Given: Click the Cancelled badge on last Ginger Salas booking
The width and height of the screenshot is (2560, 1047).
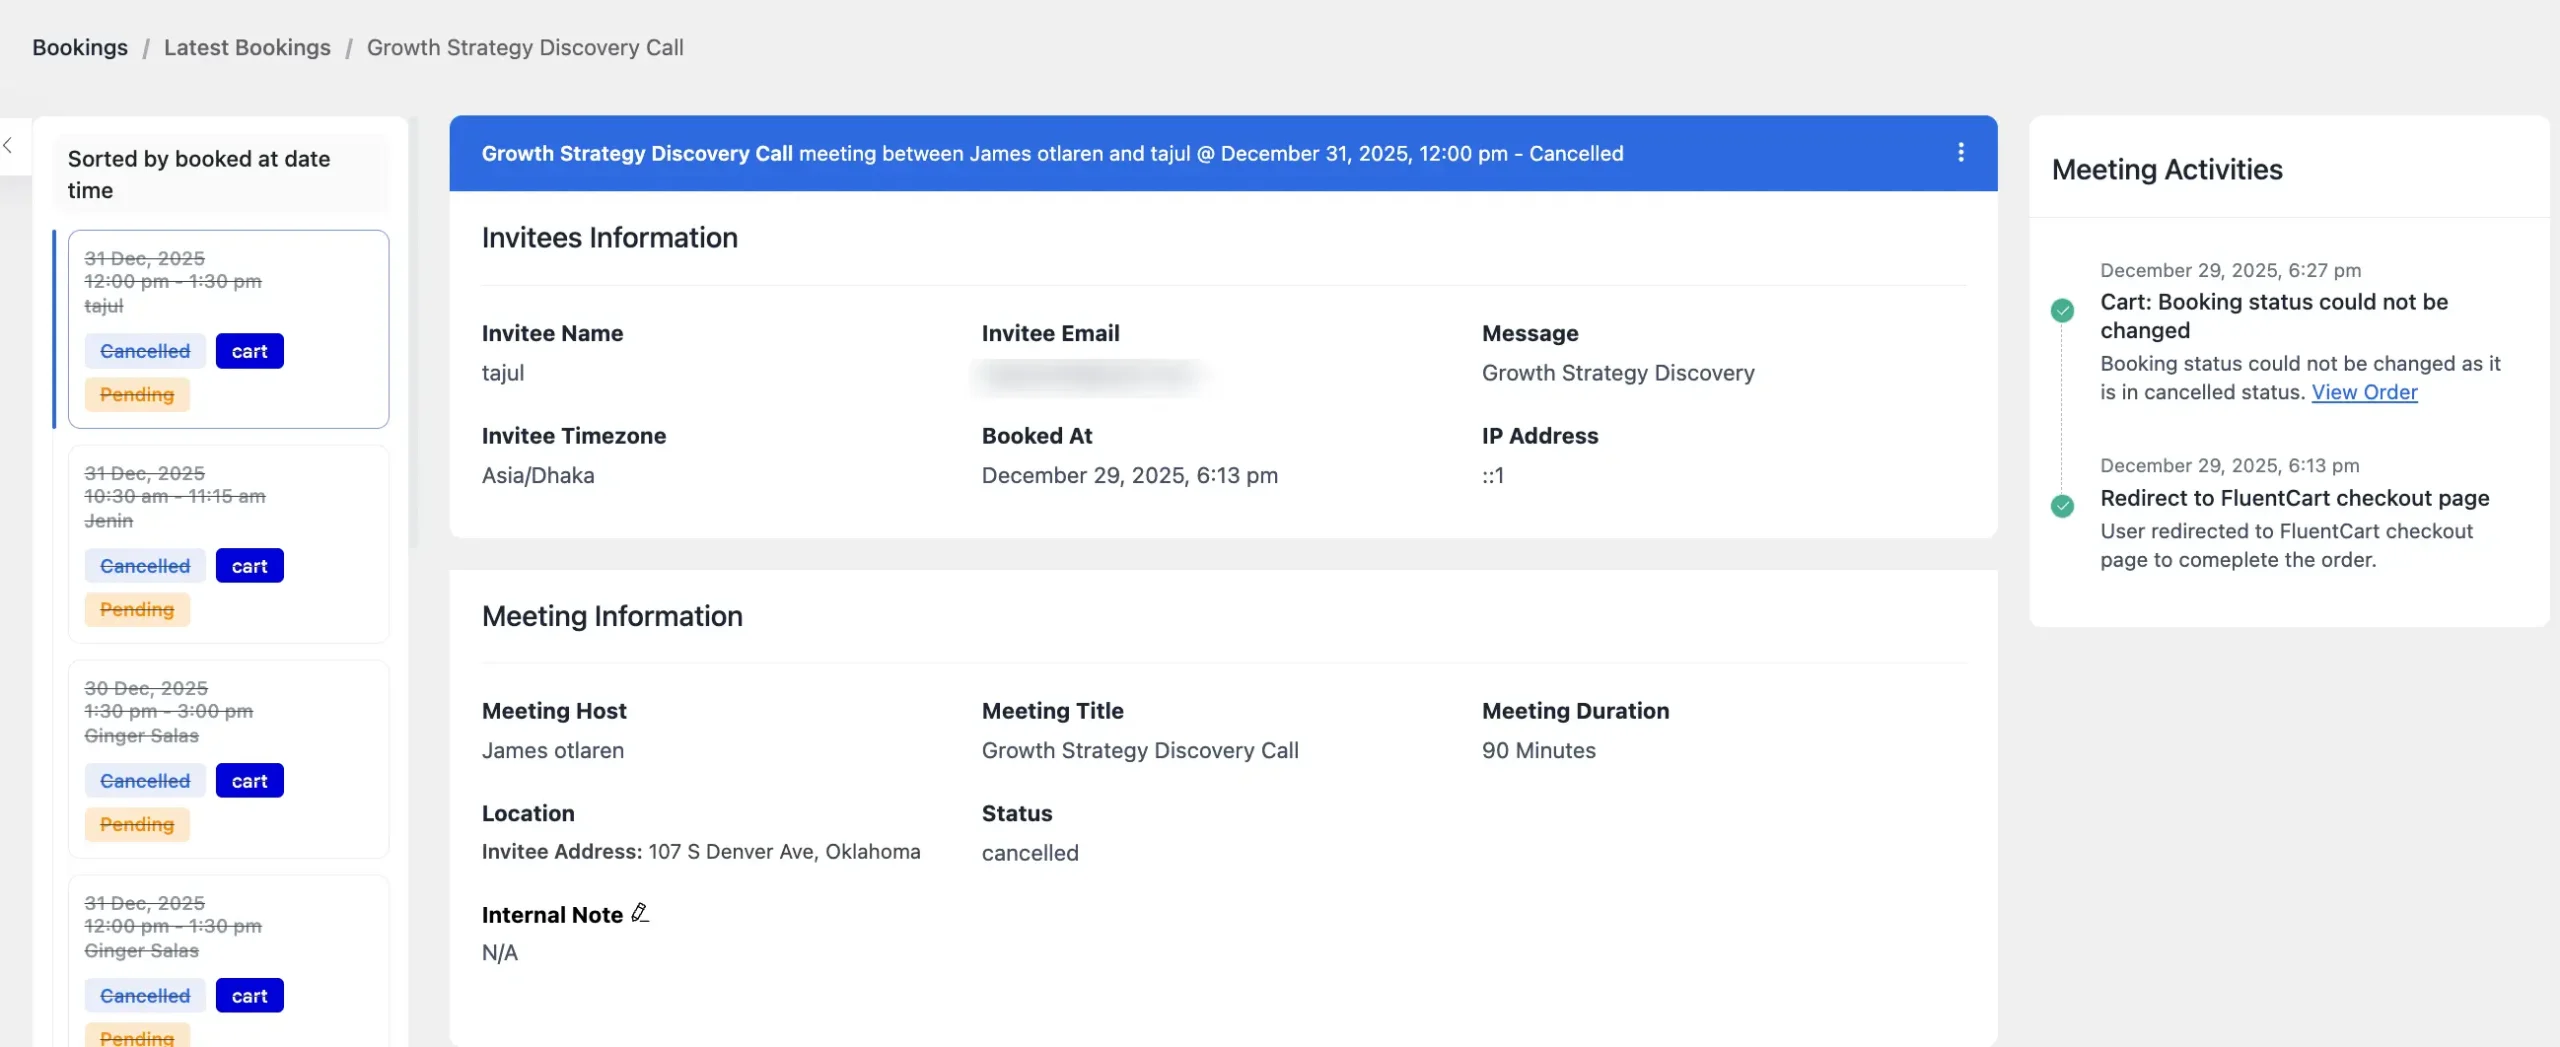Looking at the screenshot, I should click(145, 997).
